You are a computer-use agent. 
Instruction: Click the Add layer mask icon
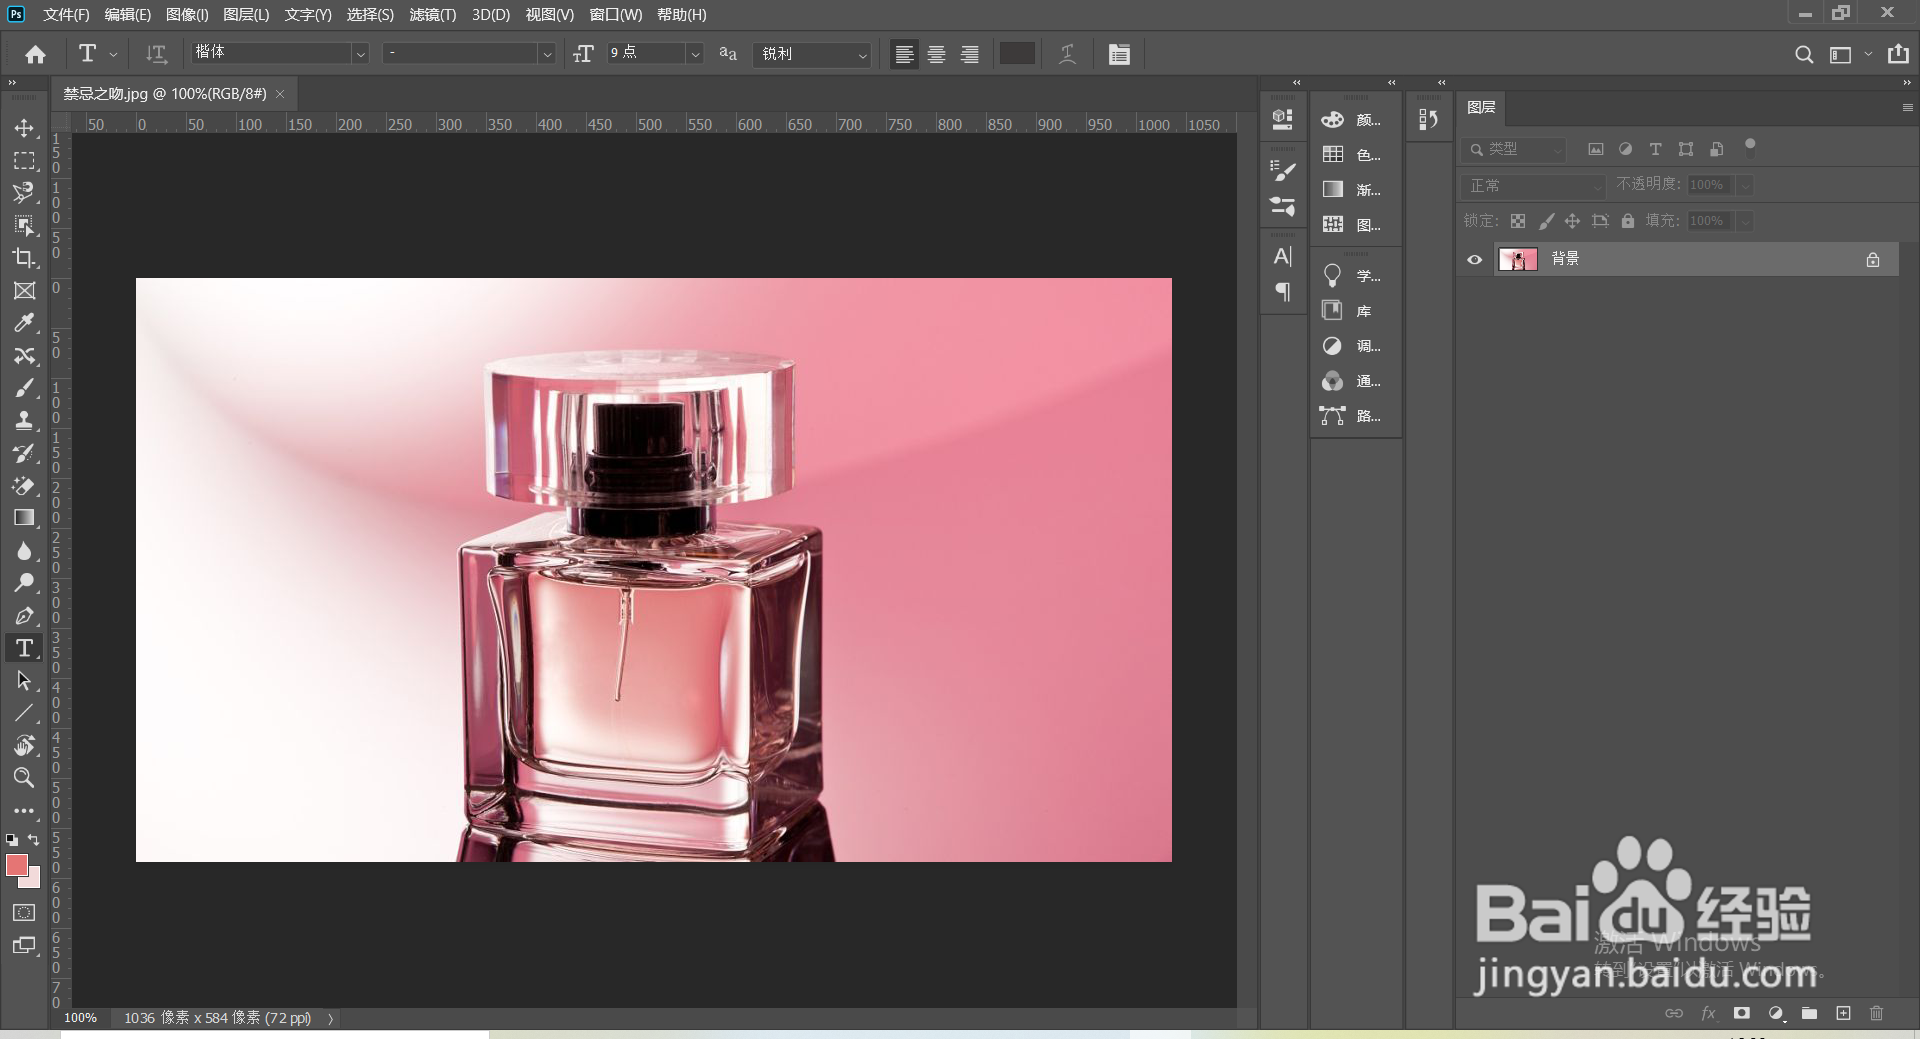point(1742,1013)
